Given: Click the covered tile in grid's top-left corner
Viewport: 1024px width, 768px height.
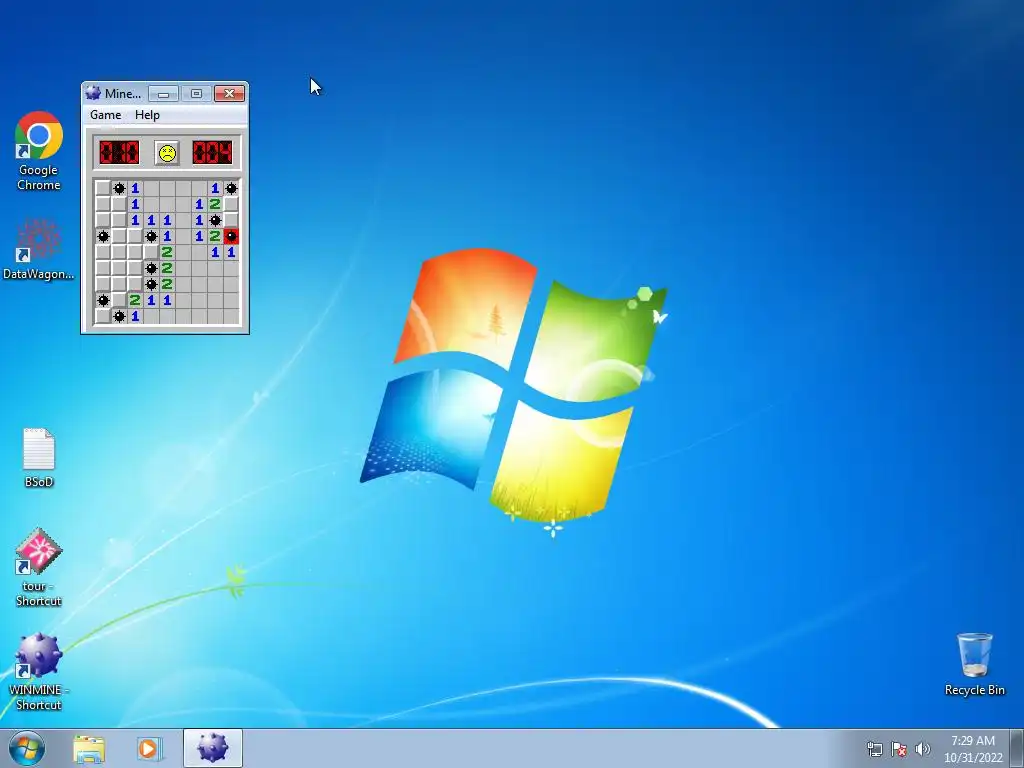Looking at the screenshot, I should point(103,189).
